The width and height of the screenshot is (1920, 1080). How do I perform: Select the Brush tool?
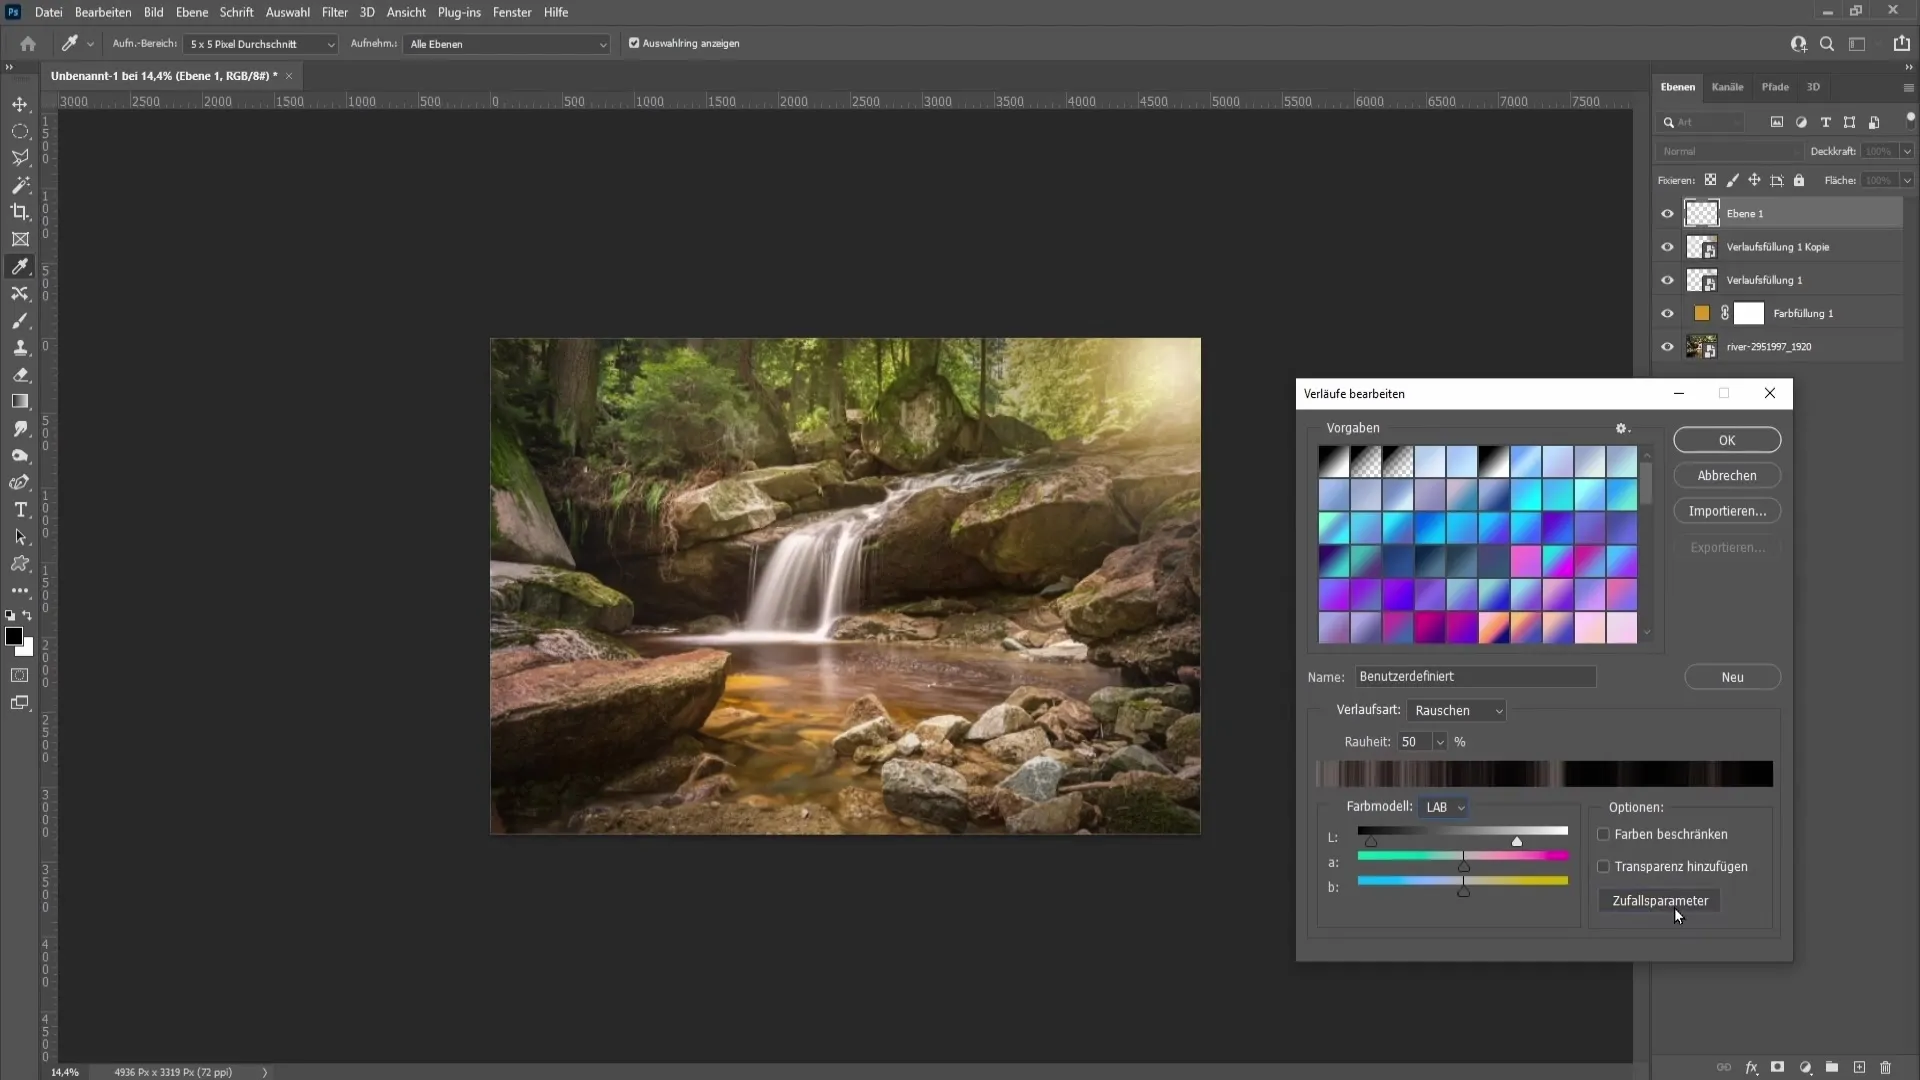[x=20, y=320]
